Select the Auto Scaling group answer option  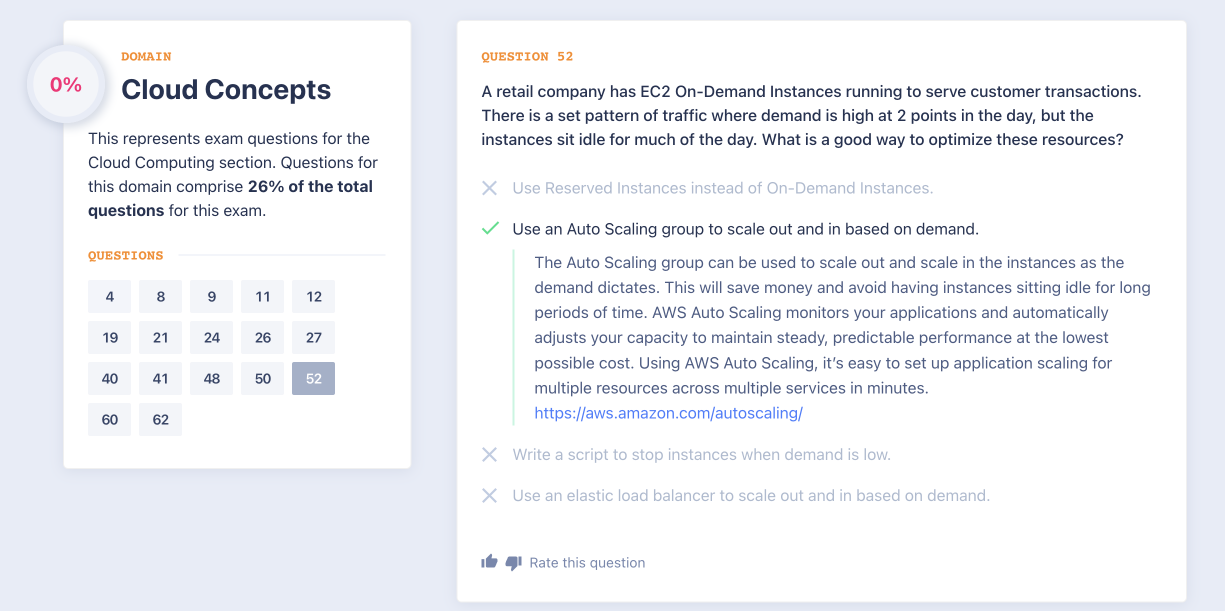[x=745, y=229]
